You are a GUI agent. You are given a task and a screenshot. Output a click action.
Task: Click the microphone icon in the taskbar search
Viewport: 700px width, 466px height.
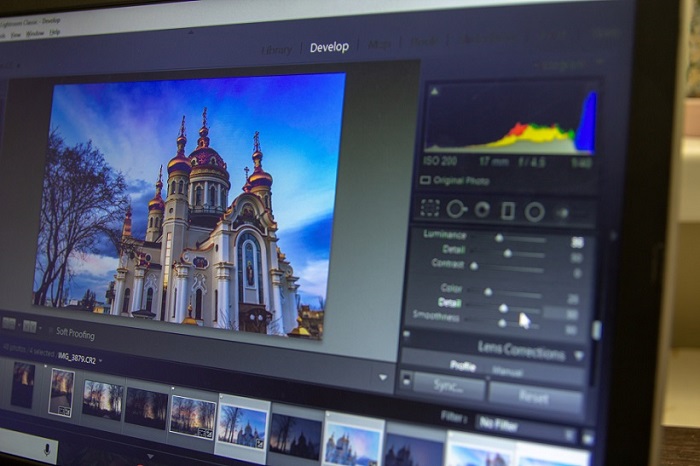[x=47, y=449]
